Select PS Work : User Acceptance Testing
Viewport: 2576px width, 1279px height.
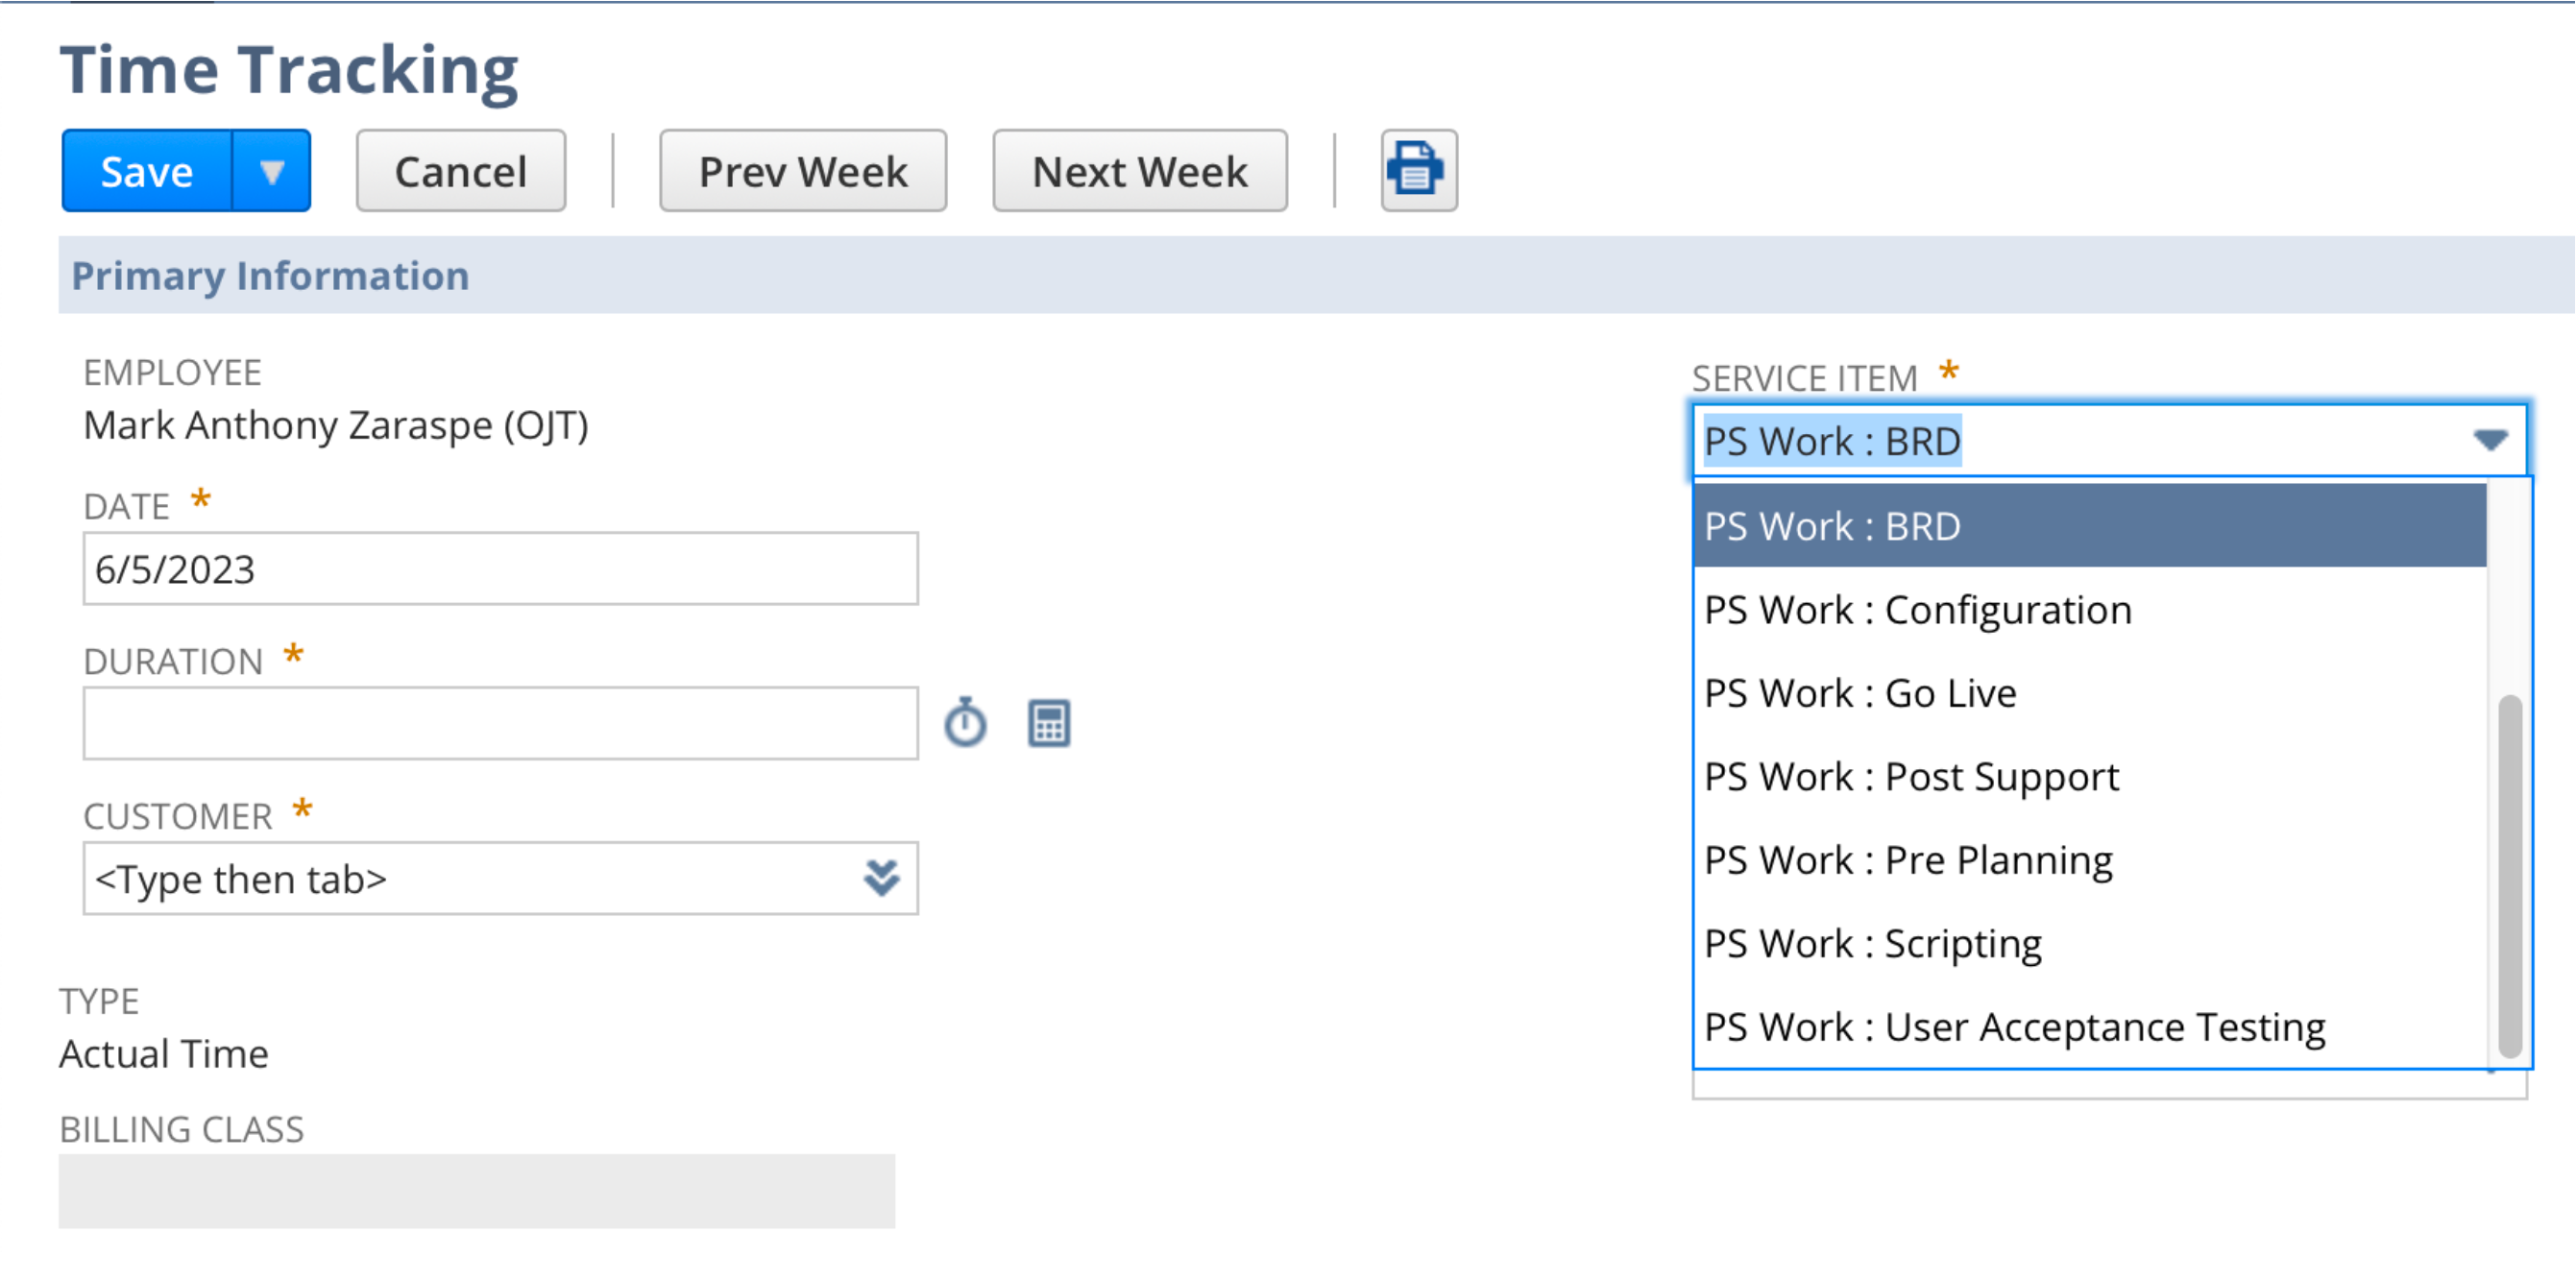click(2089, 1027)
